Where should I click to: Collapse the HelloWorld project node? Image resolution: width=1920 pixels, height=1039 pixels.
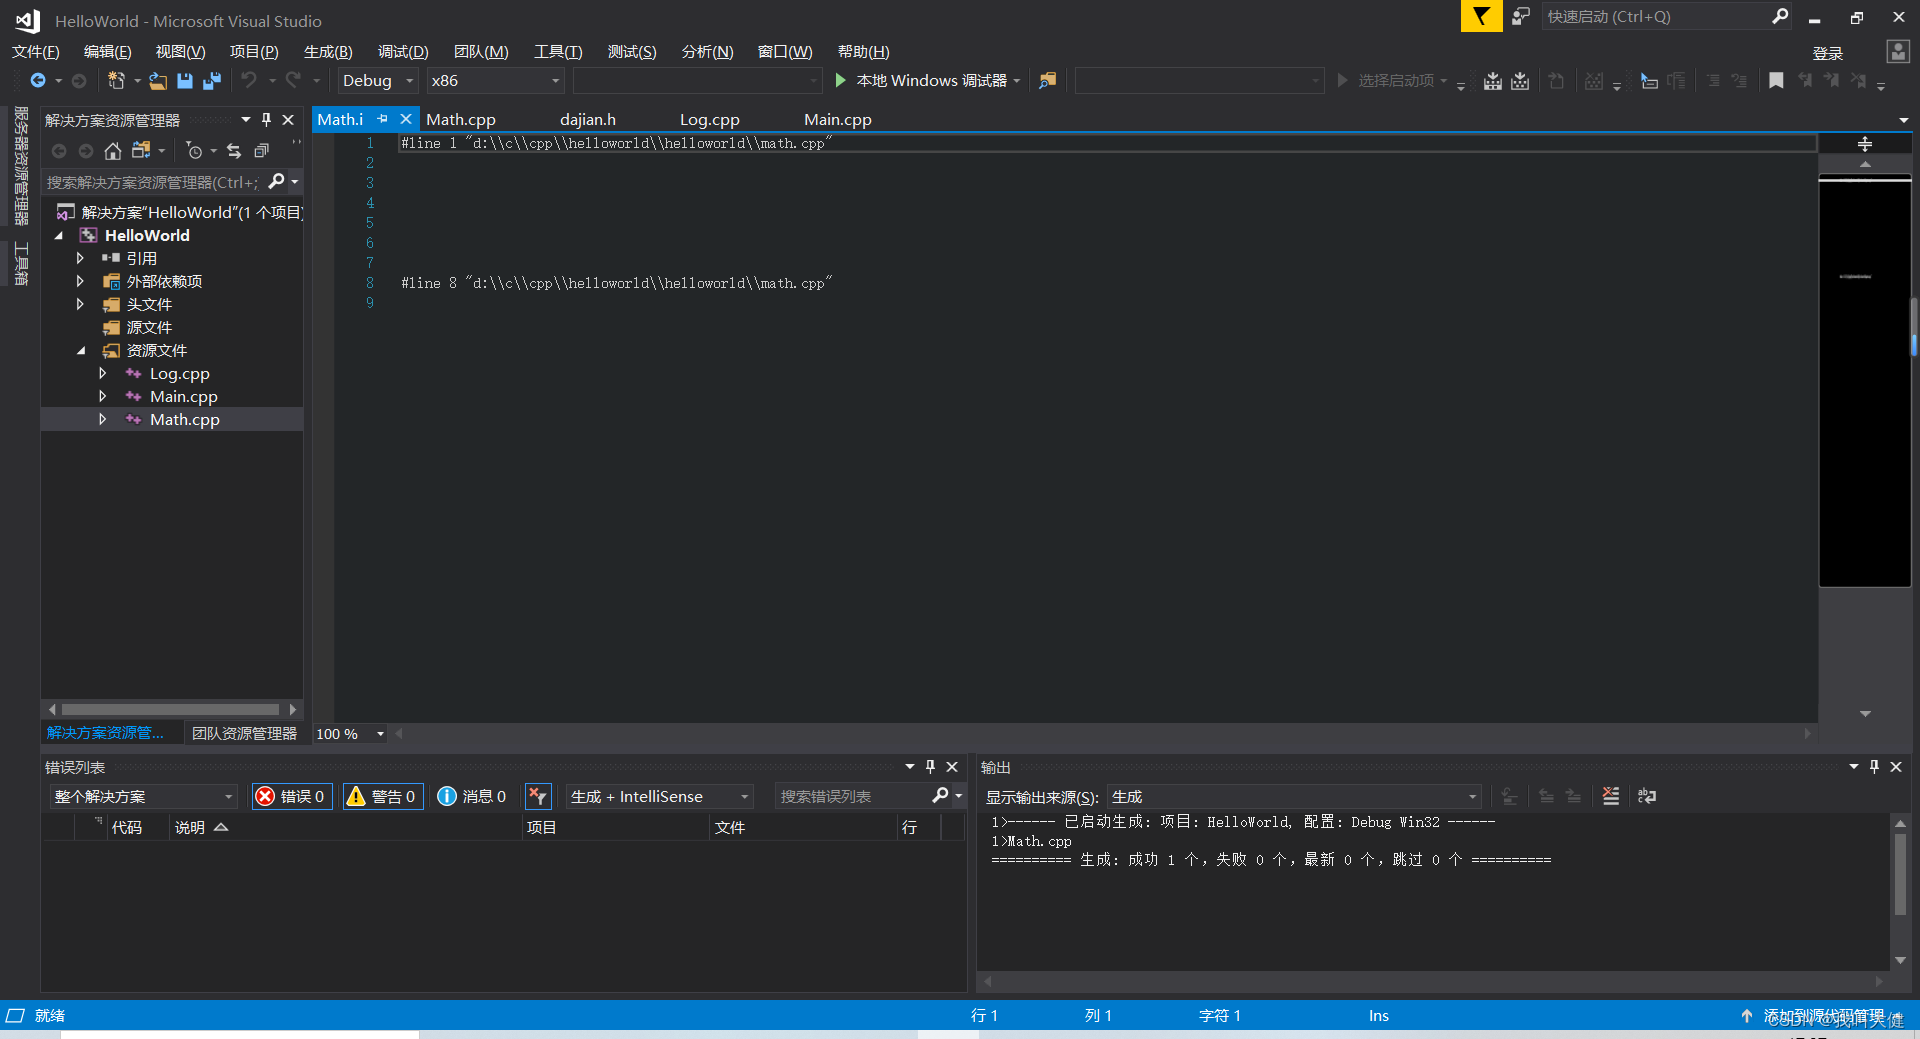pyautogui.click(x=59, y=235)
